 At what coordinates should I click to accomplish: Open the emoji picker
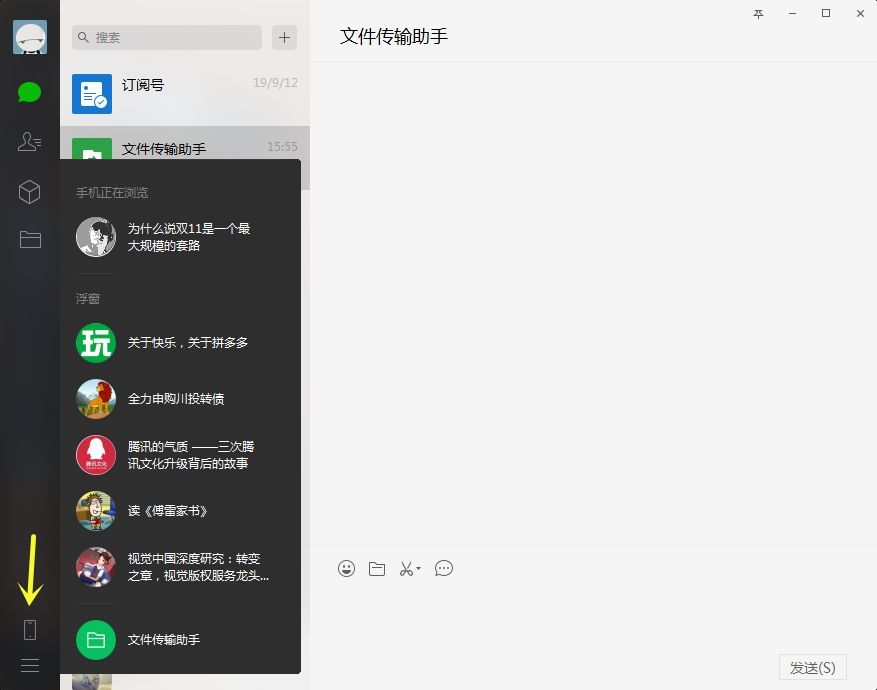click(x=346, y=569)
